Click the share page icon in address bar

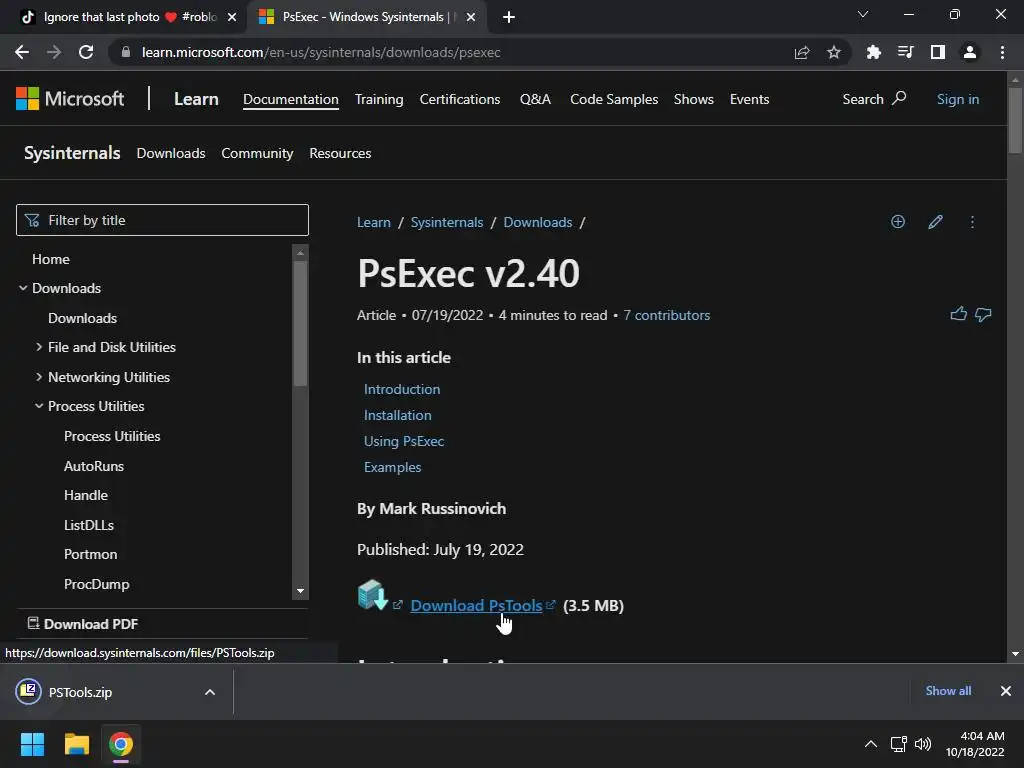point(802,52)
